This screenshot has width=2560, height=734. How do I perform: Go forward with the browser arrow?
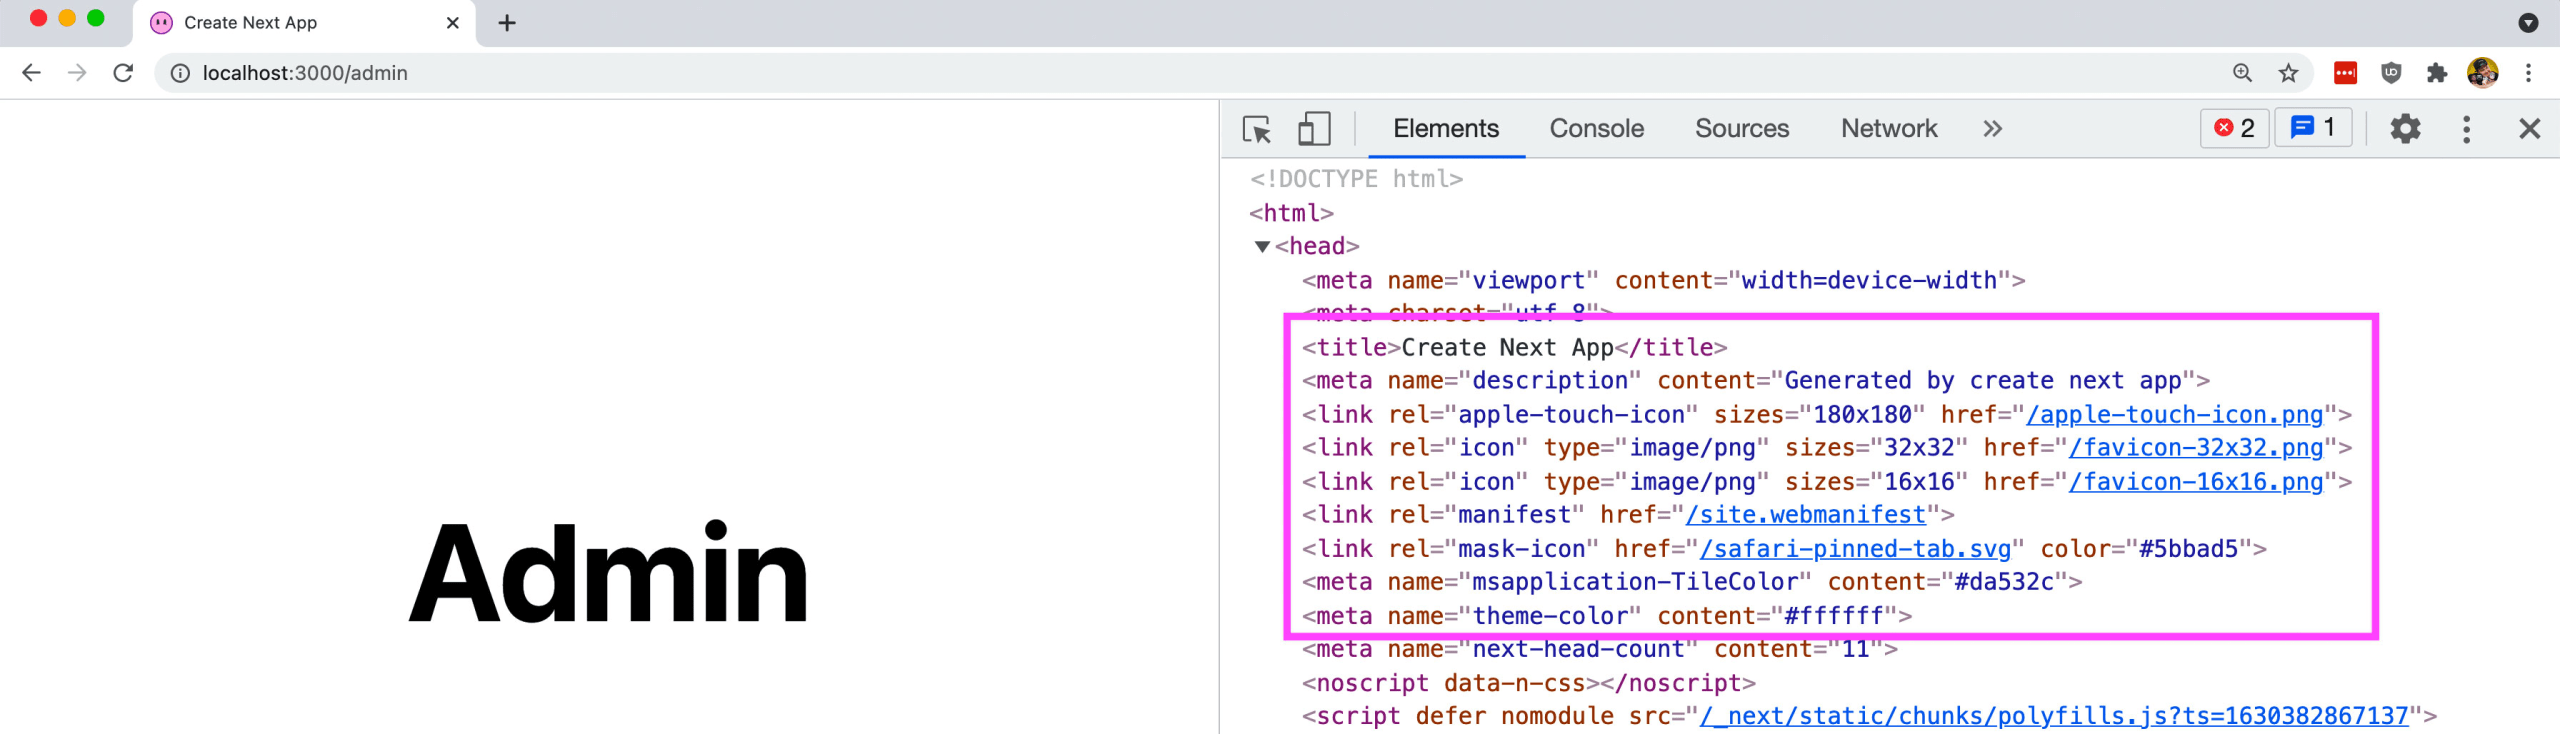pyautogui.click(x=77, y=73)
